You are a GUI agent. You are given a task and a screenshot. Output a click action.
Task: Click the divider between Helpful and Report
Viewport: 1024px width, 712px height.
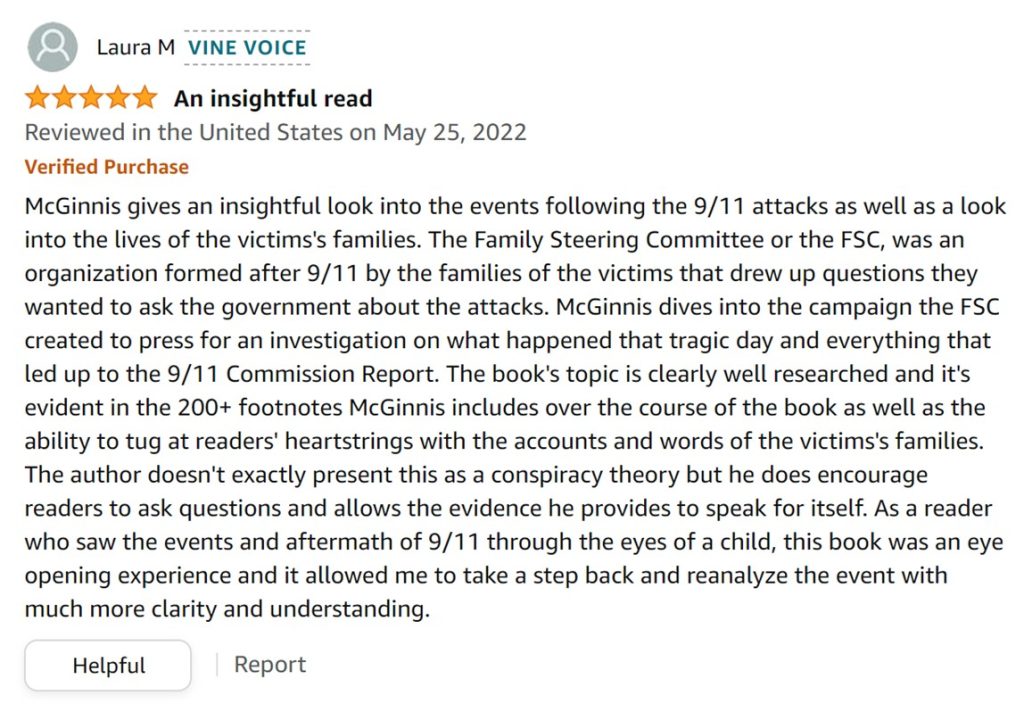tap(217, 665)
